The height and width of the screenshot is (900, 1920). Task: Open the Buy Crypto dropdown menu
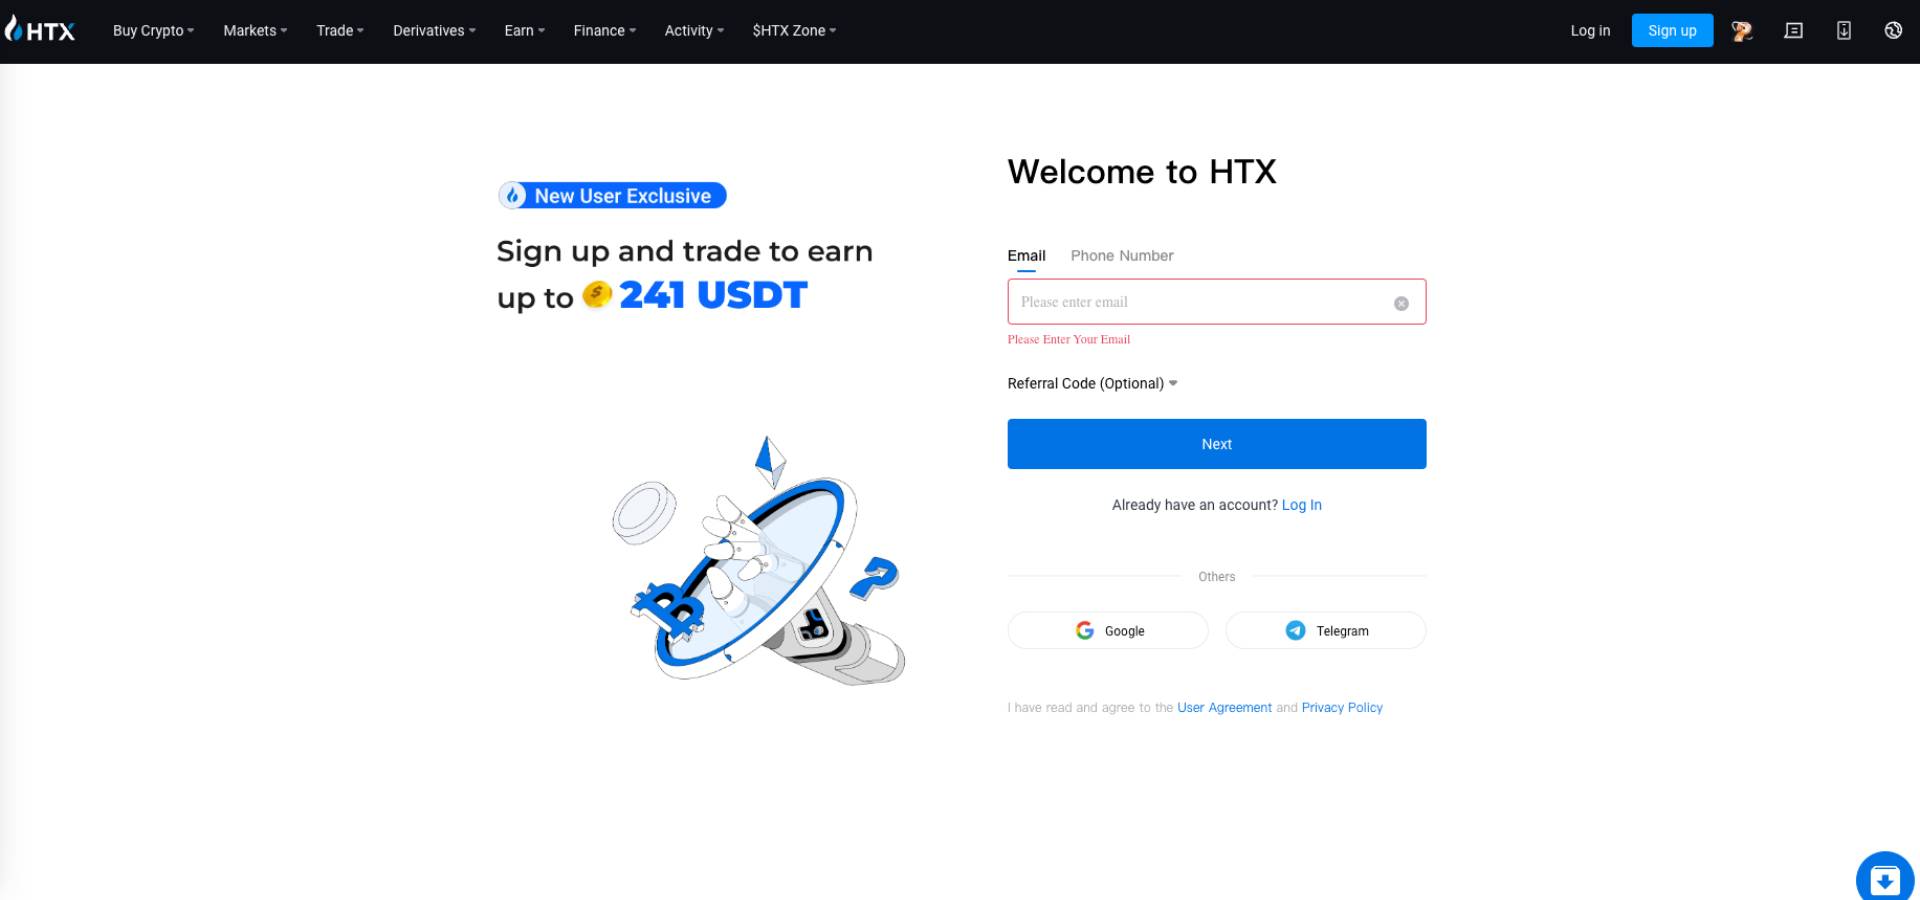pyautogui.click(x=153, y=31)
